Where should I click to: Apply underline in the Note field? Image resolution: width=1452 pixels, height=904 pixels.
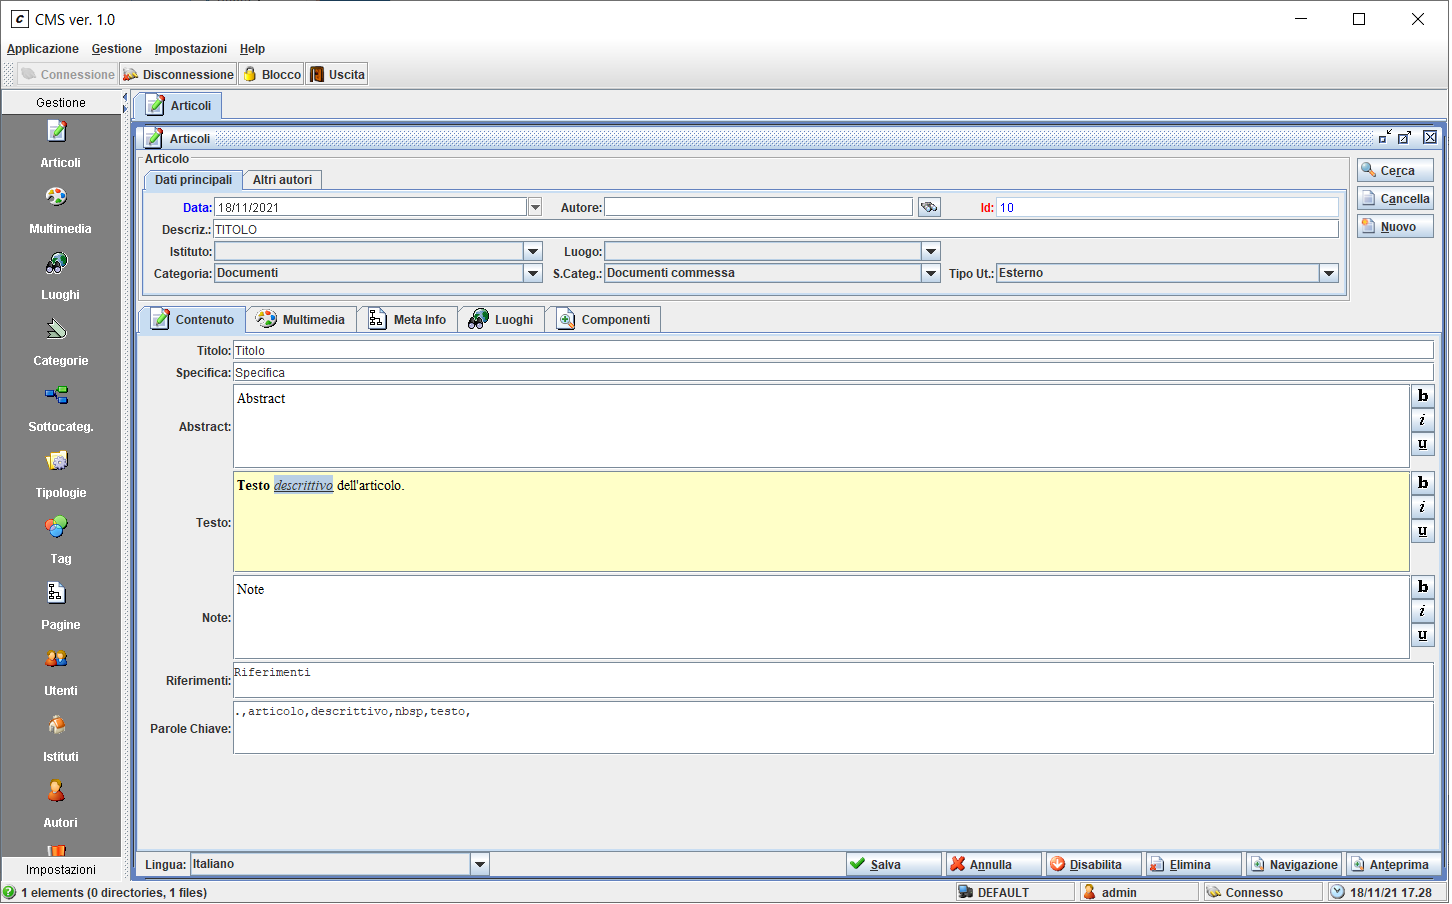click(x=1422, y=635)
